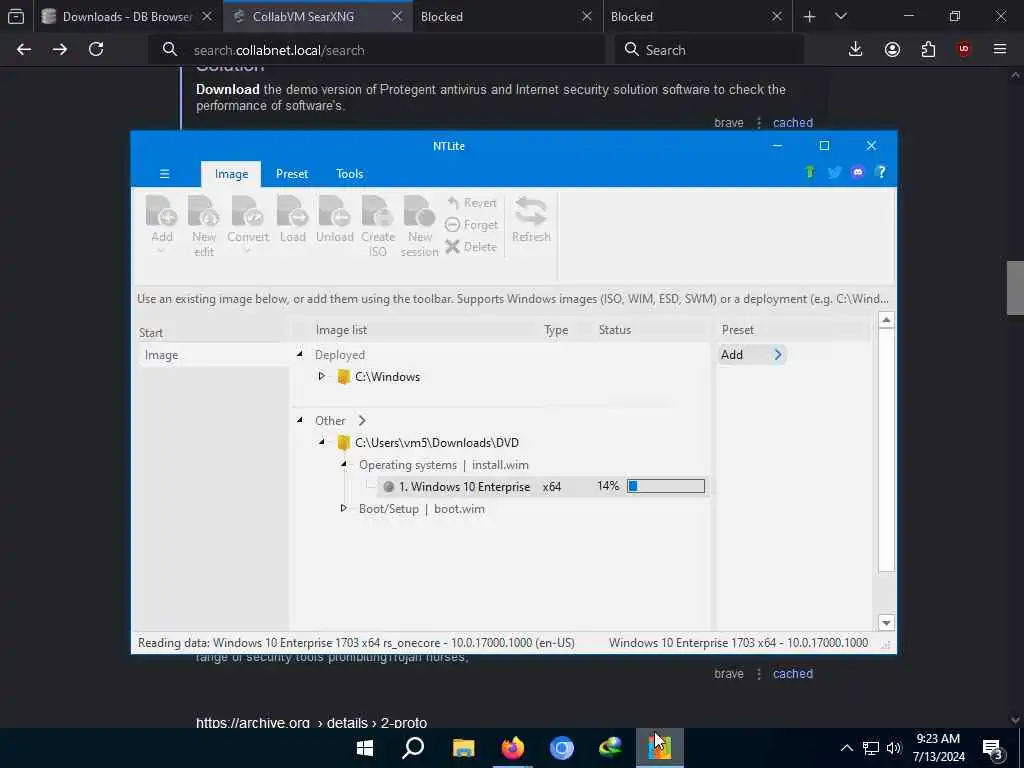Viewport: 1024px width, 768px height.
Task: Reload the browser page
Action: [96, 50]
